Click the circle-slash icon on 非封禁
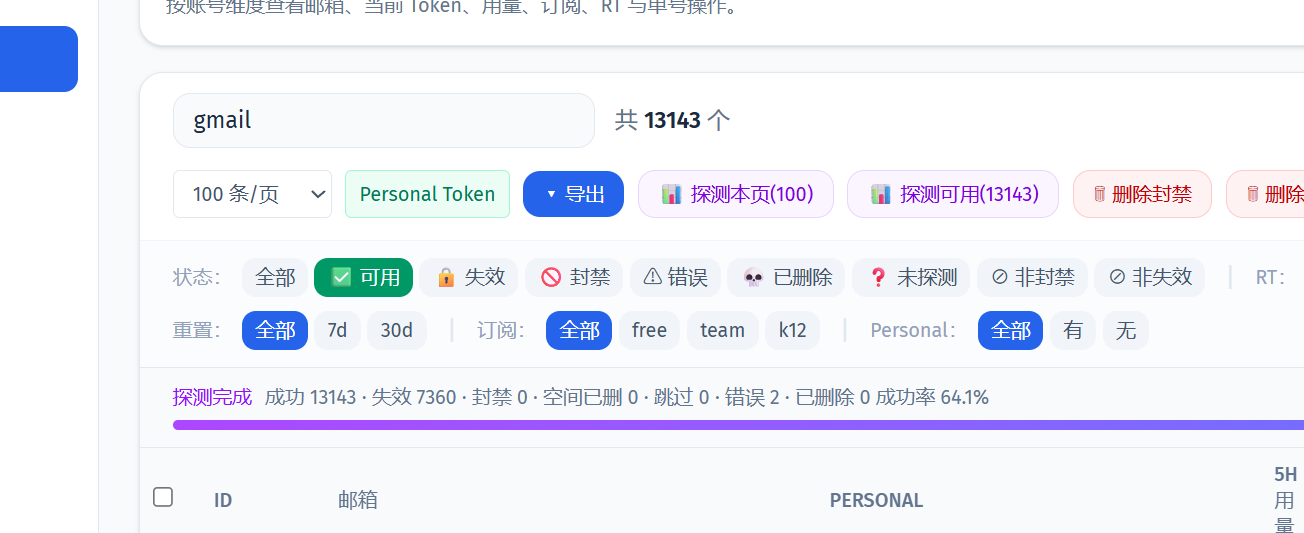This screenshot has width=1304, height=533. pos(1000,277)
